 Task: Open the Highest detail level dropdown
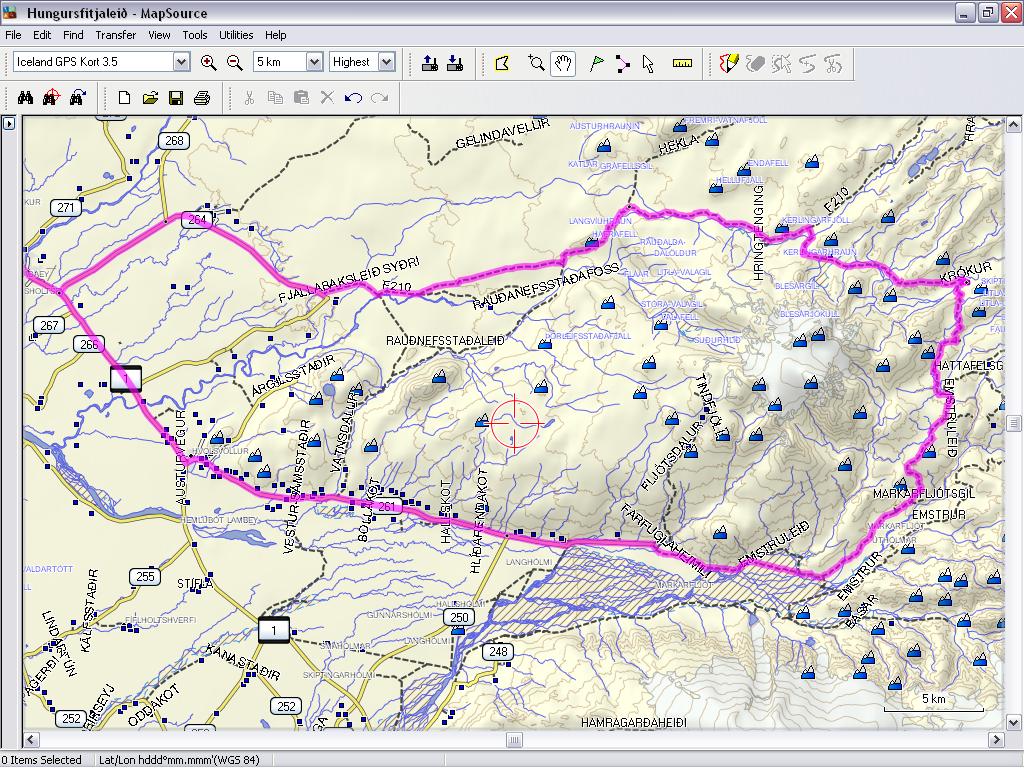coord(387,62)
